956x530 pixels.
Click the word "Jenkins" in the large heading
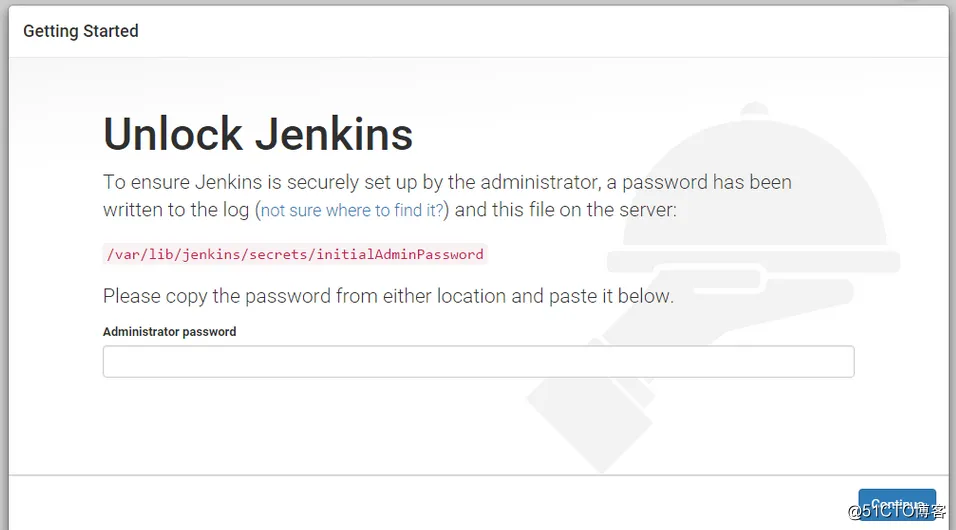(x=334, y=134)
